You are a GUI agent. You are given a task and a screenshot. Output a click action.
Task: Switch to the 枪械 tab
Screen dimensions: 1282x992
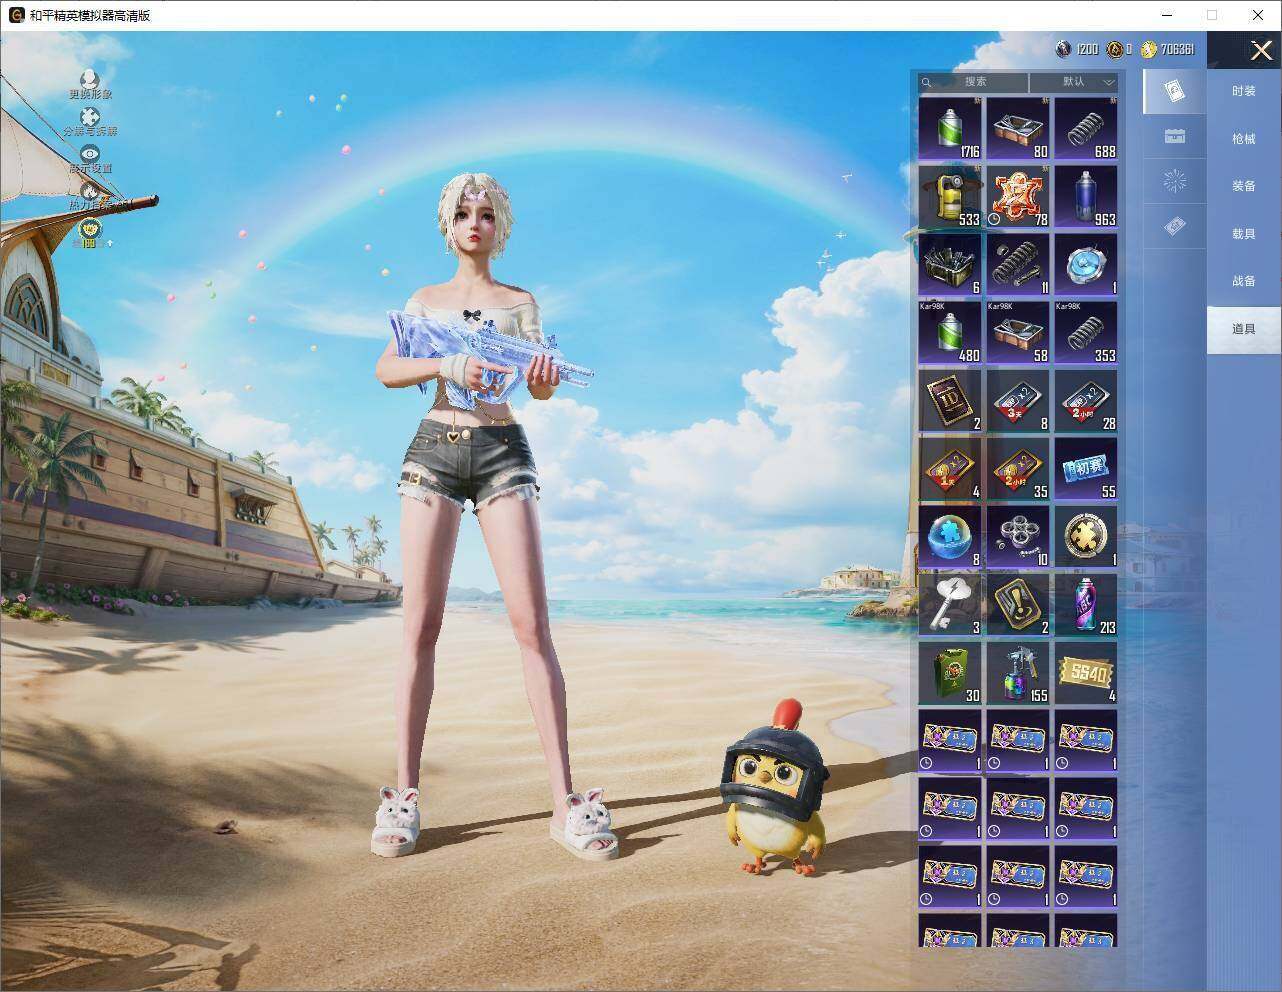point(1243,139)
